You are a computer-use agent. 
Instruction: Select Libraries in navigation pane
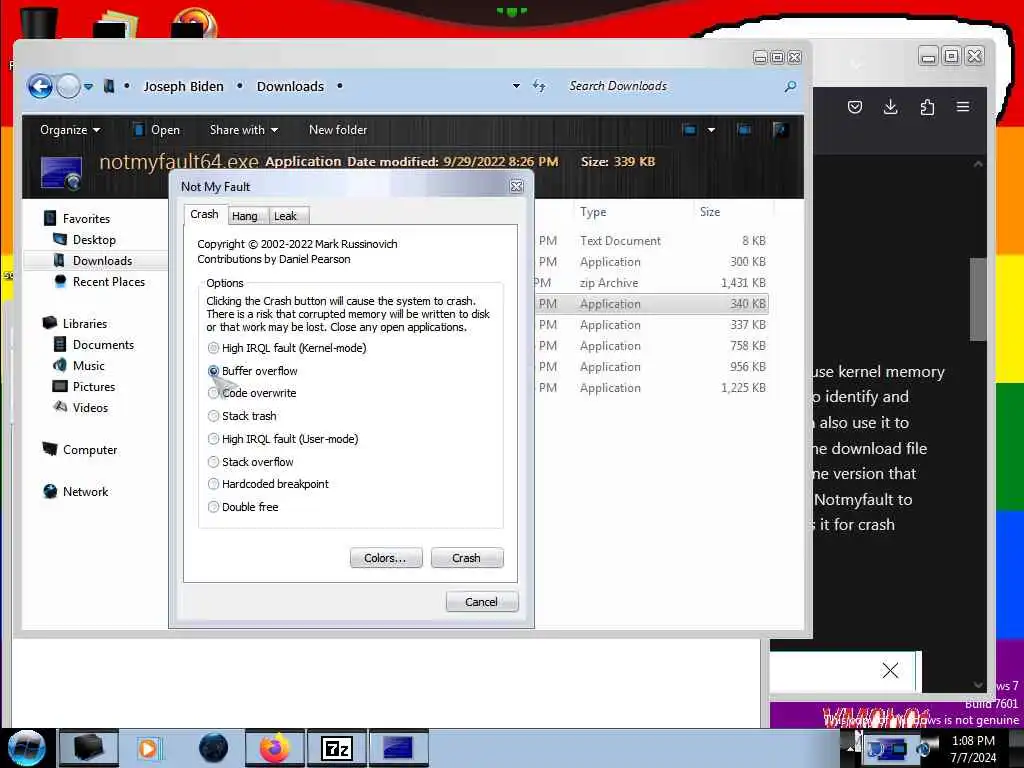click(x=85, y=323)
